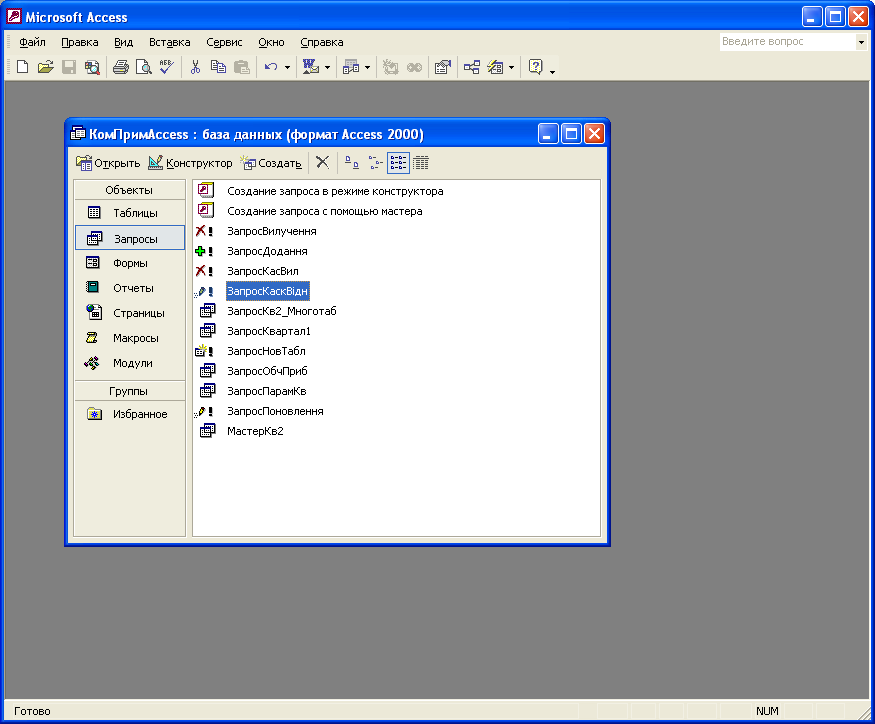
Task: Cut with the scissors icon
Action: point(195,68)
